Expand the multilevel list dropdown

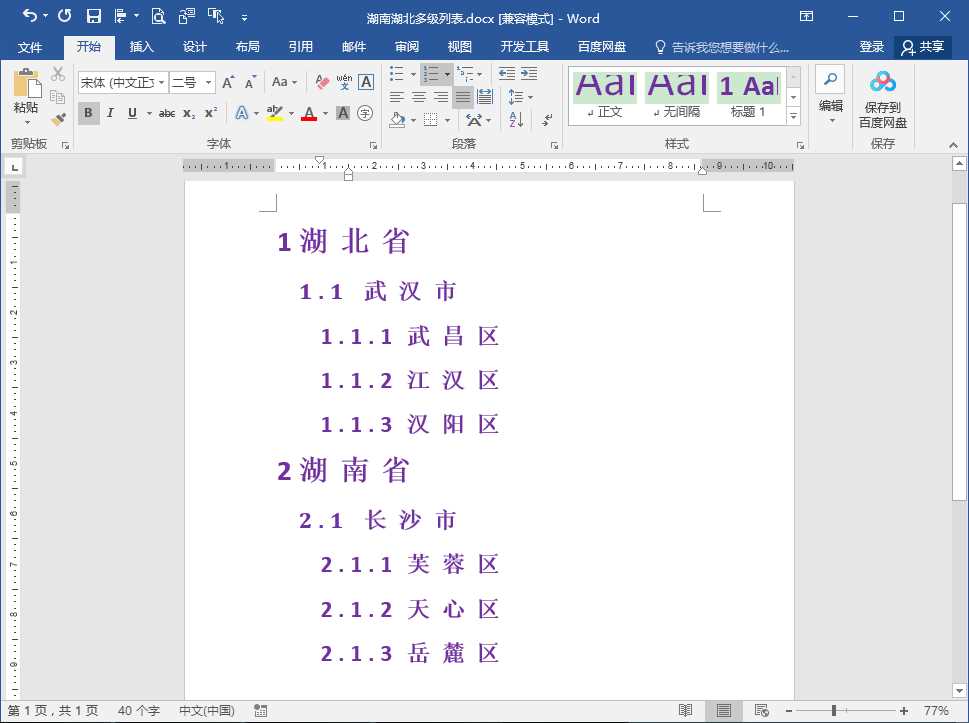479,73
